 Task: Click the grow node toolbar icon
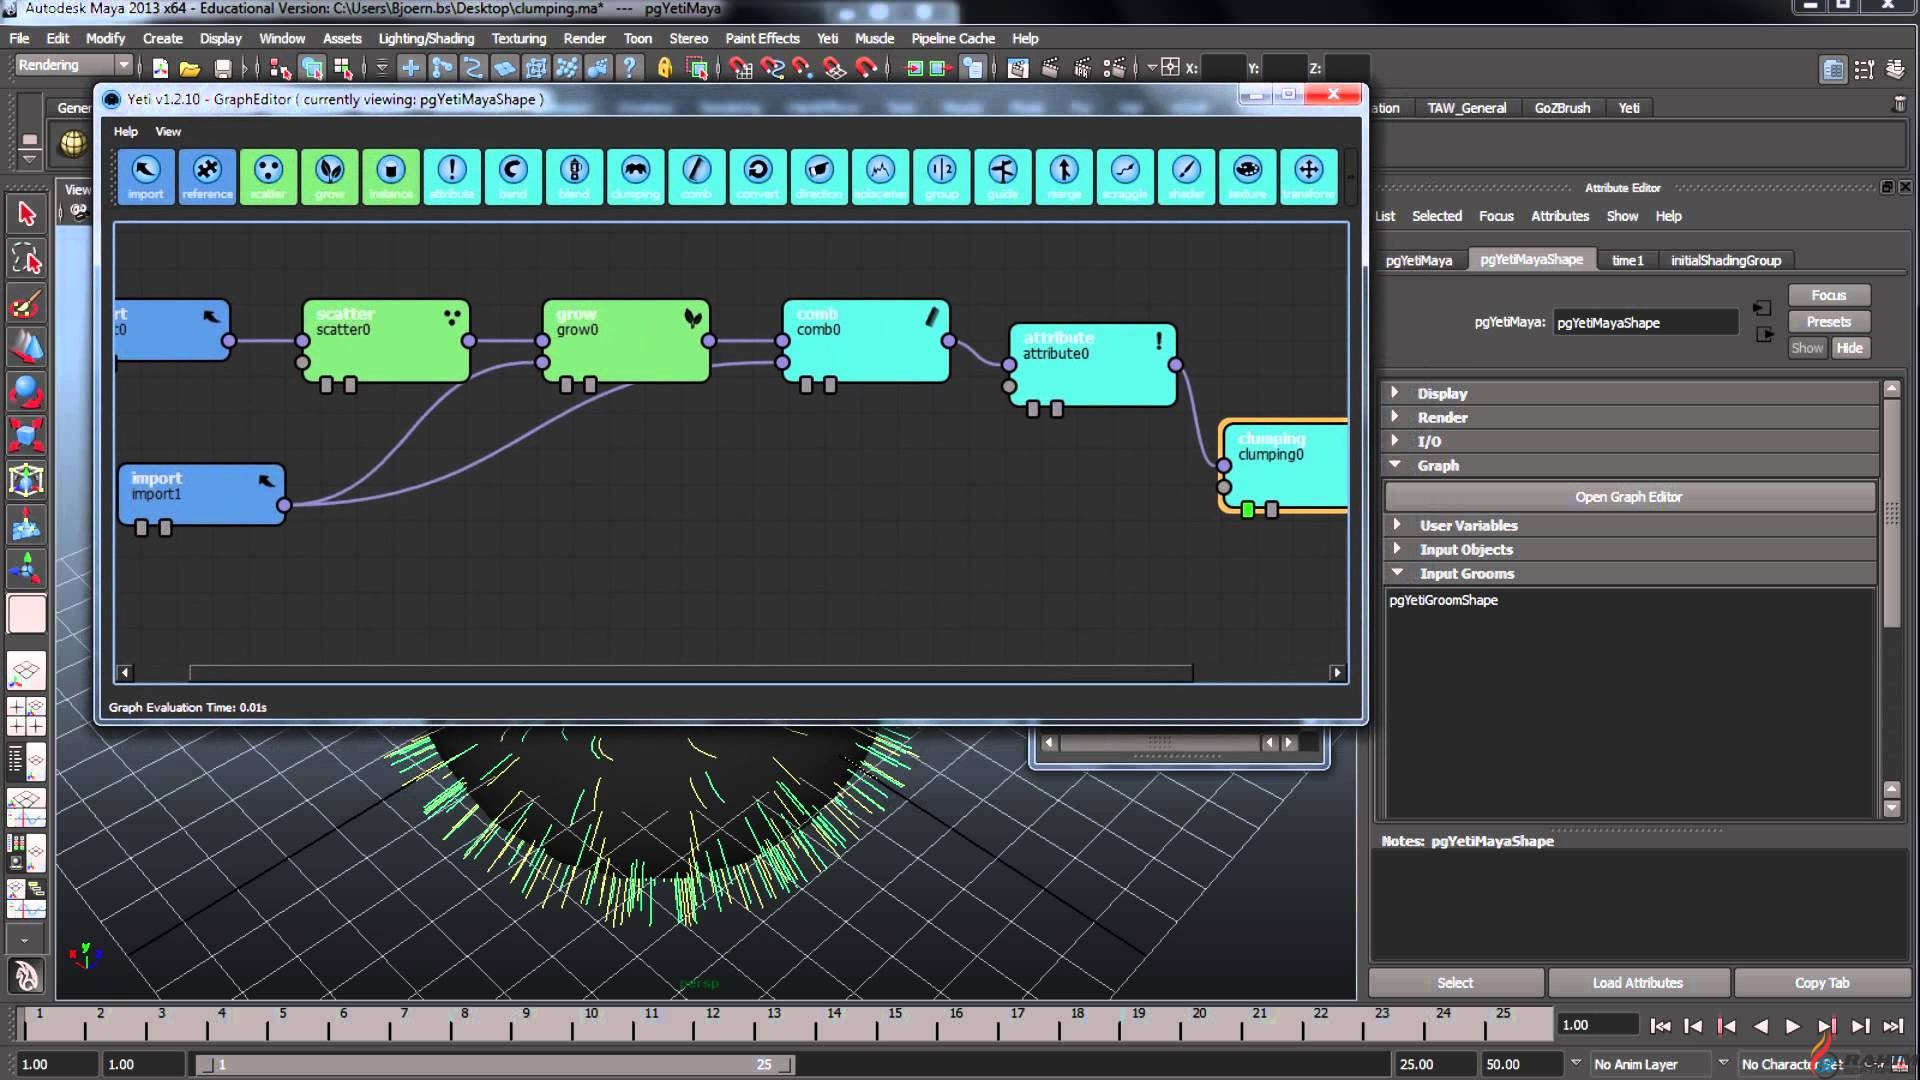(329, 176)
